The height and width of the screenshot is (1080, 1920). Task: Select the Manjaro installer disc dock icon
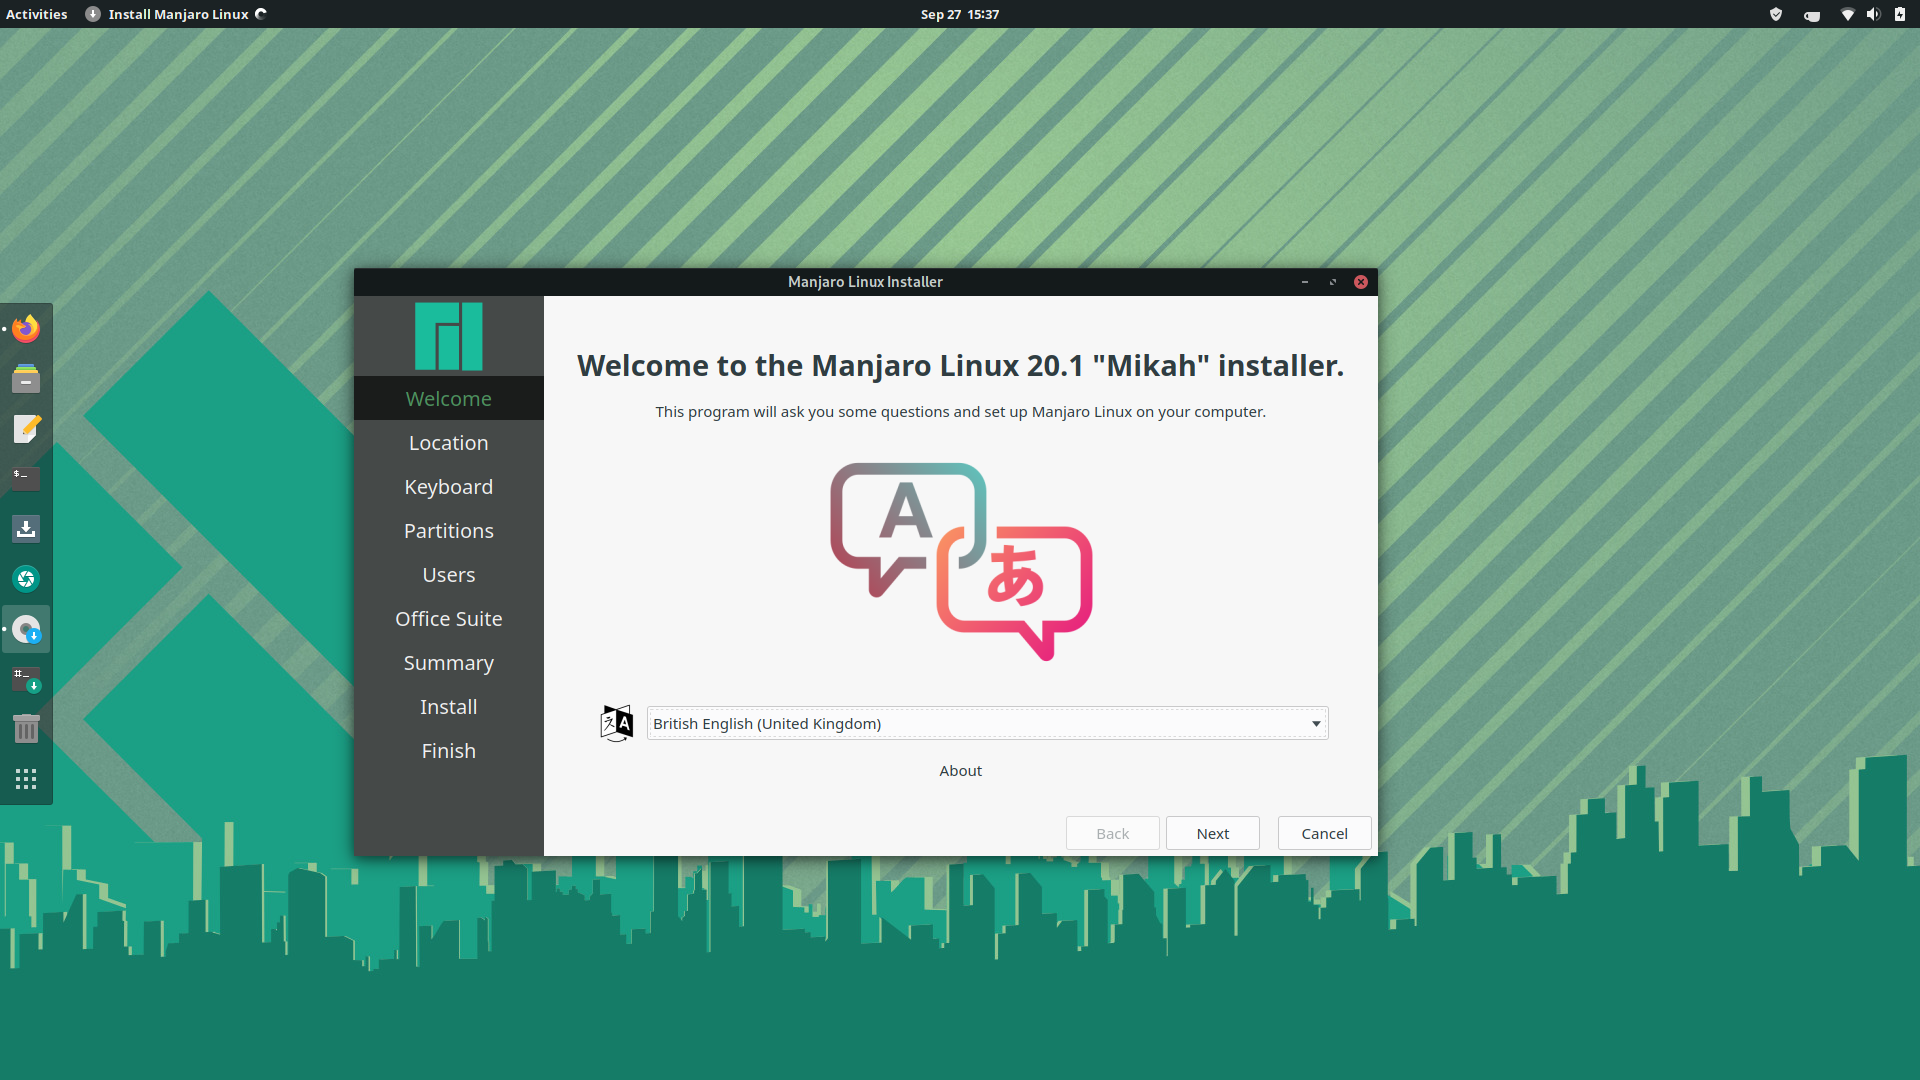pos(26,629)
